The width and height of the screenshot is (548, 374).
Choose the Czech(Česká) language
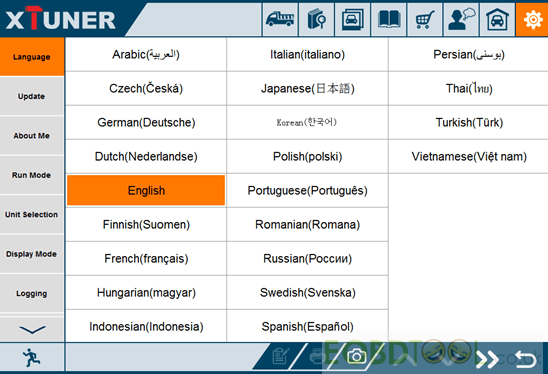[146, 88]
